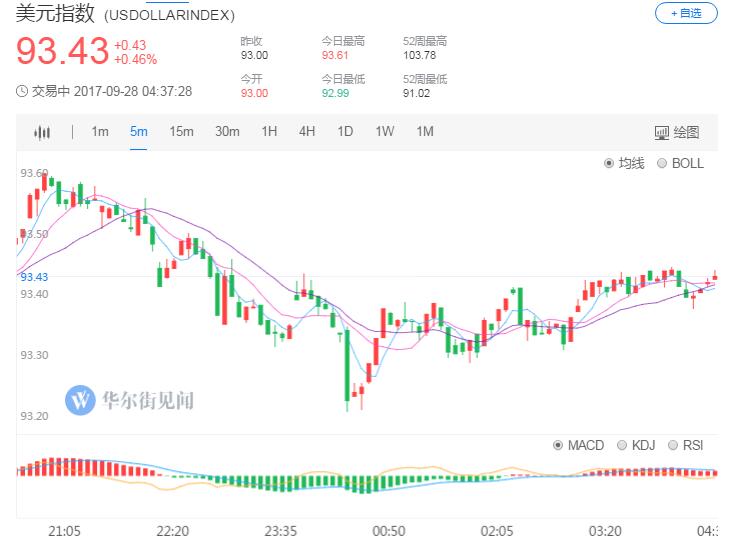This screenshot has height=545, width=734.
Task: Click the 03:20 time axis label
Action: tap(605, 531)
